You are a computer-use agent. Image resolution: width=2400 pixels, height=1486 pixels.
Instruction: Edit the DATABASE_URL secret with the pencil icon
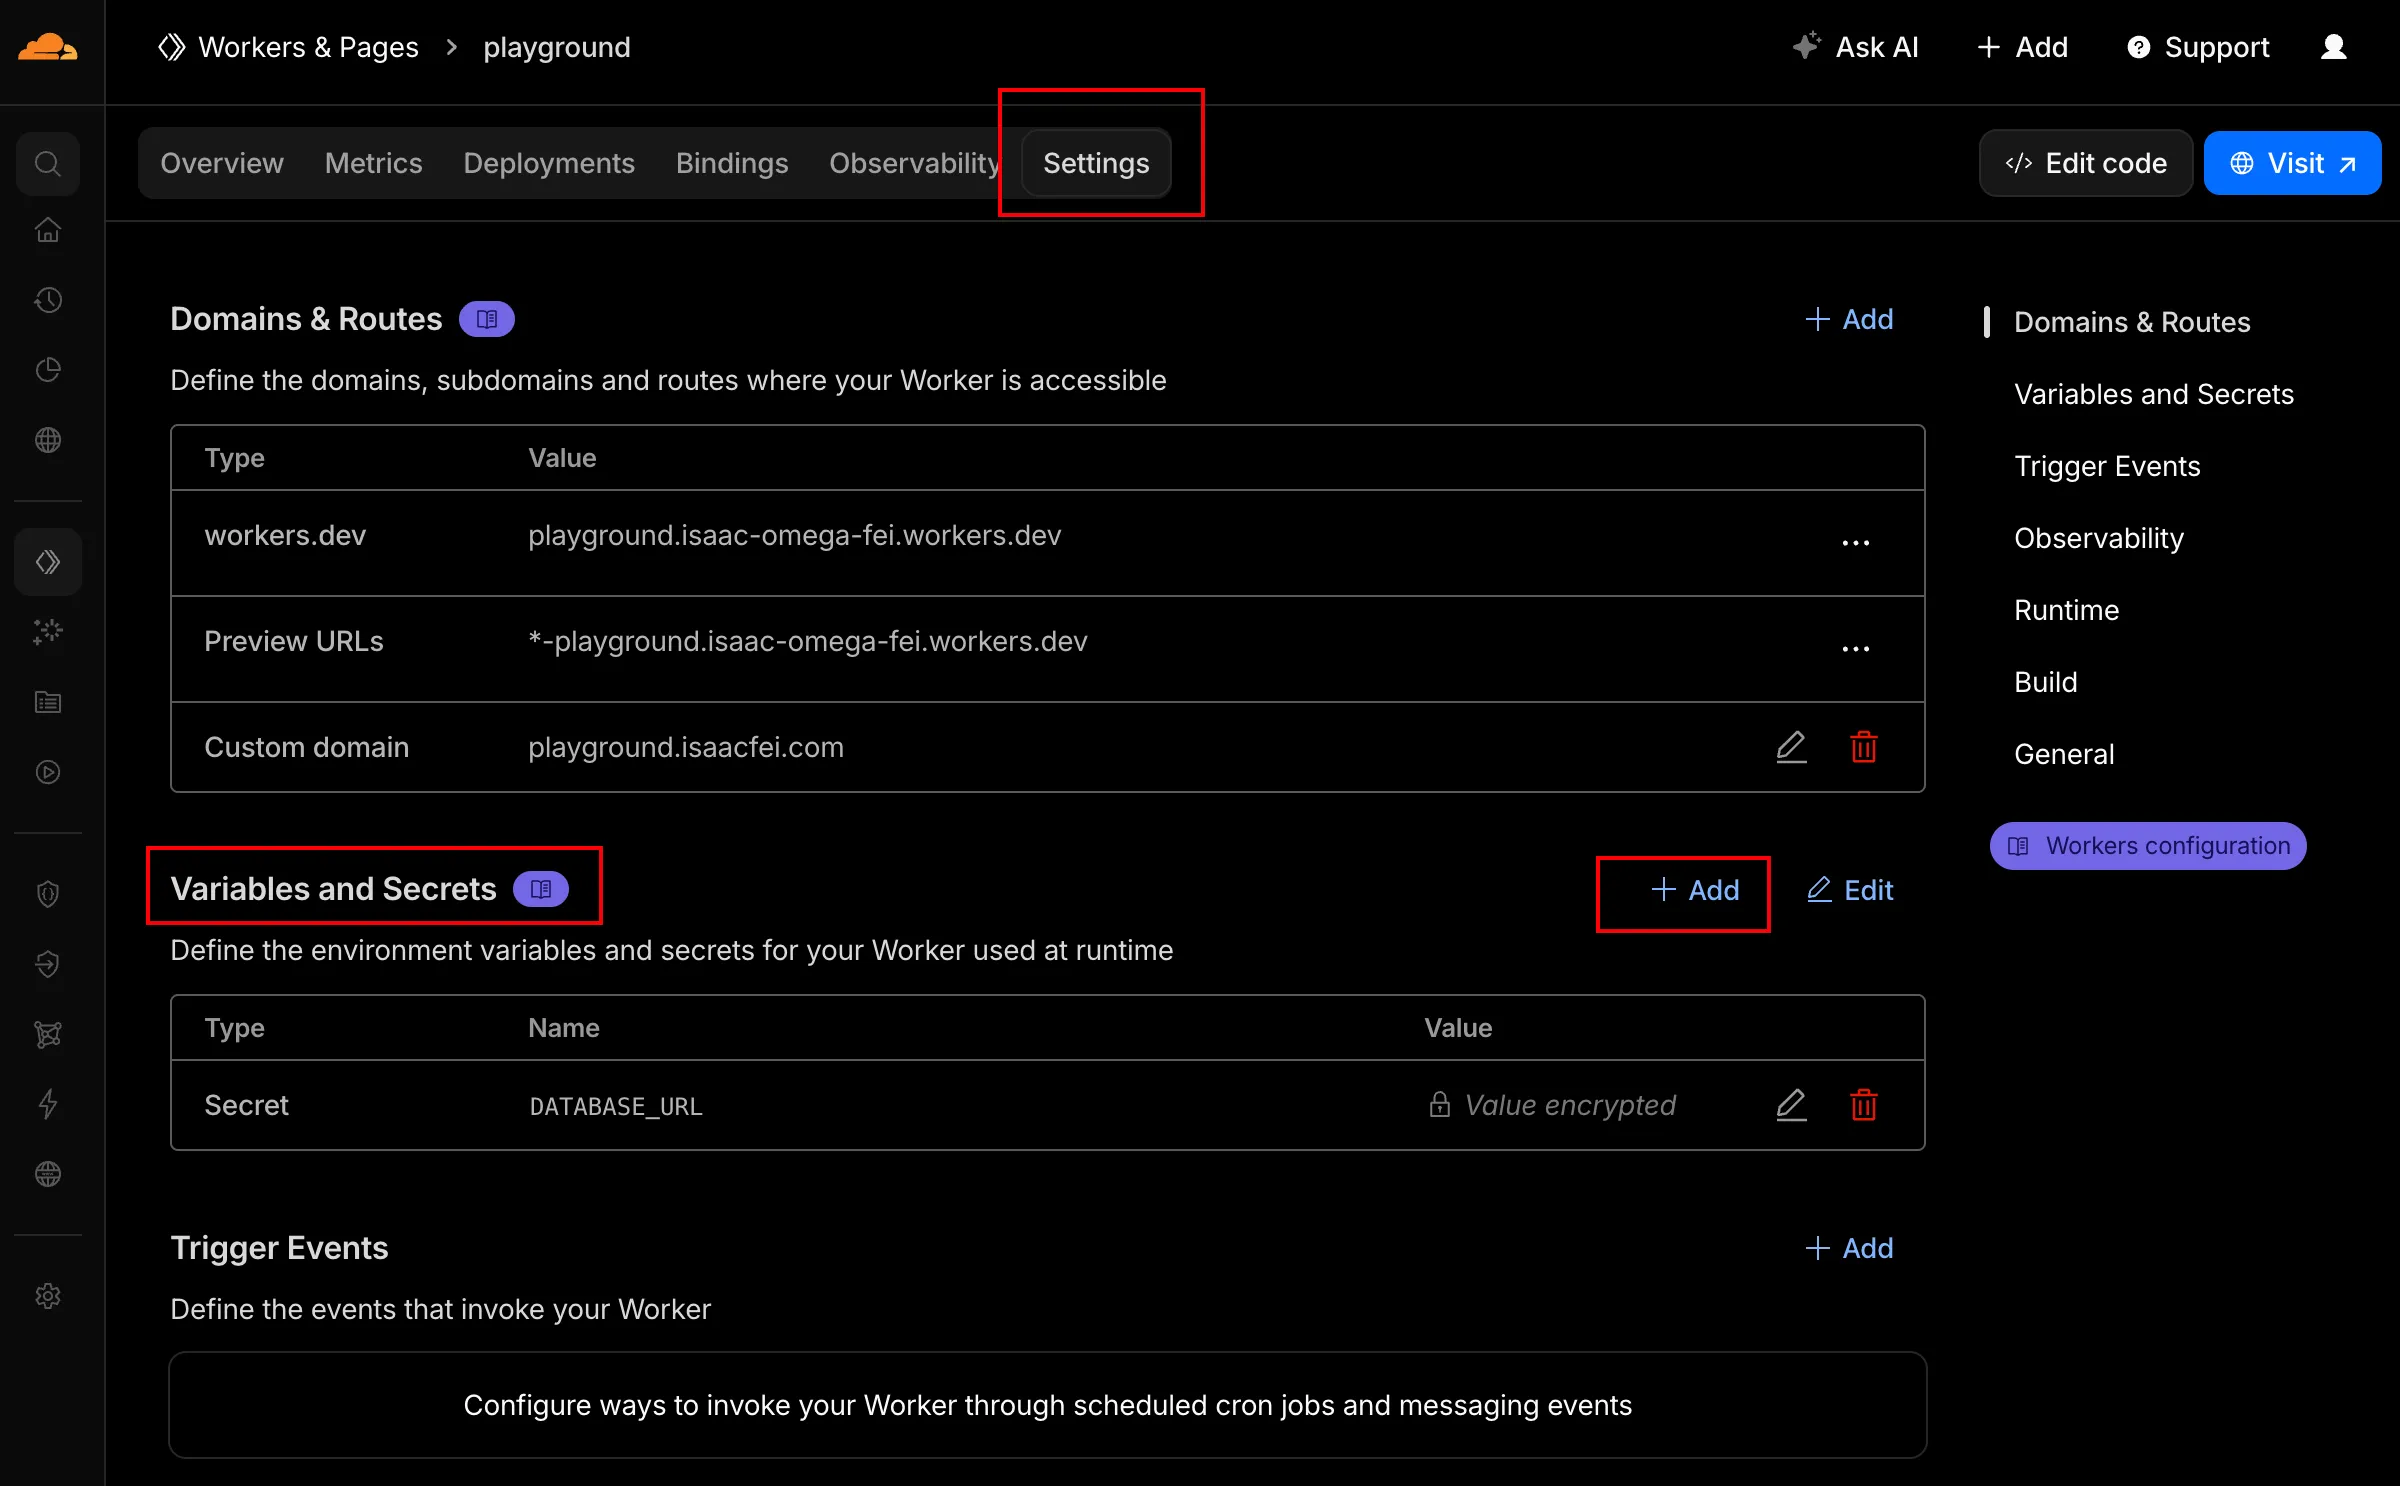click(x=1791, y=1105)
